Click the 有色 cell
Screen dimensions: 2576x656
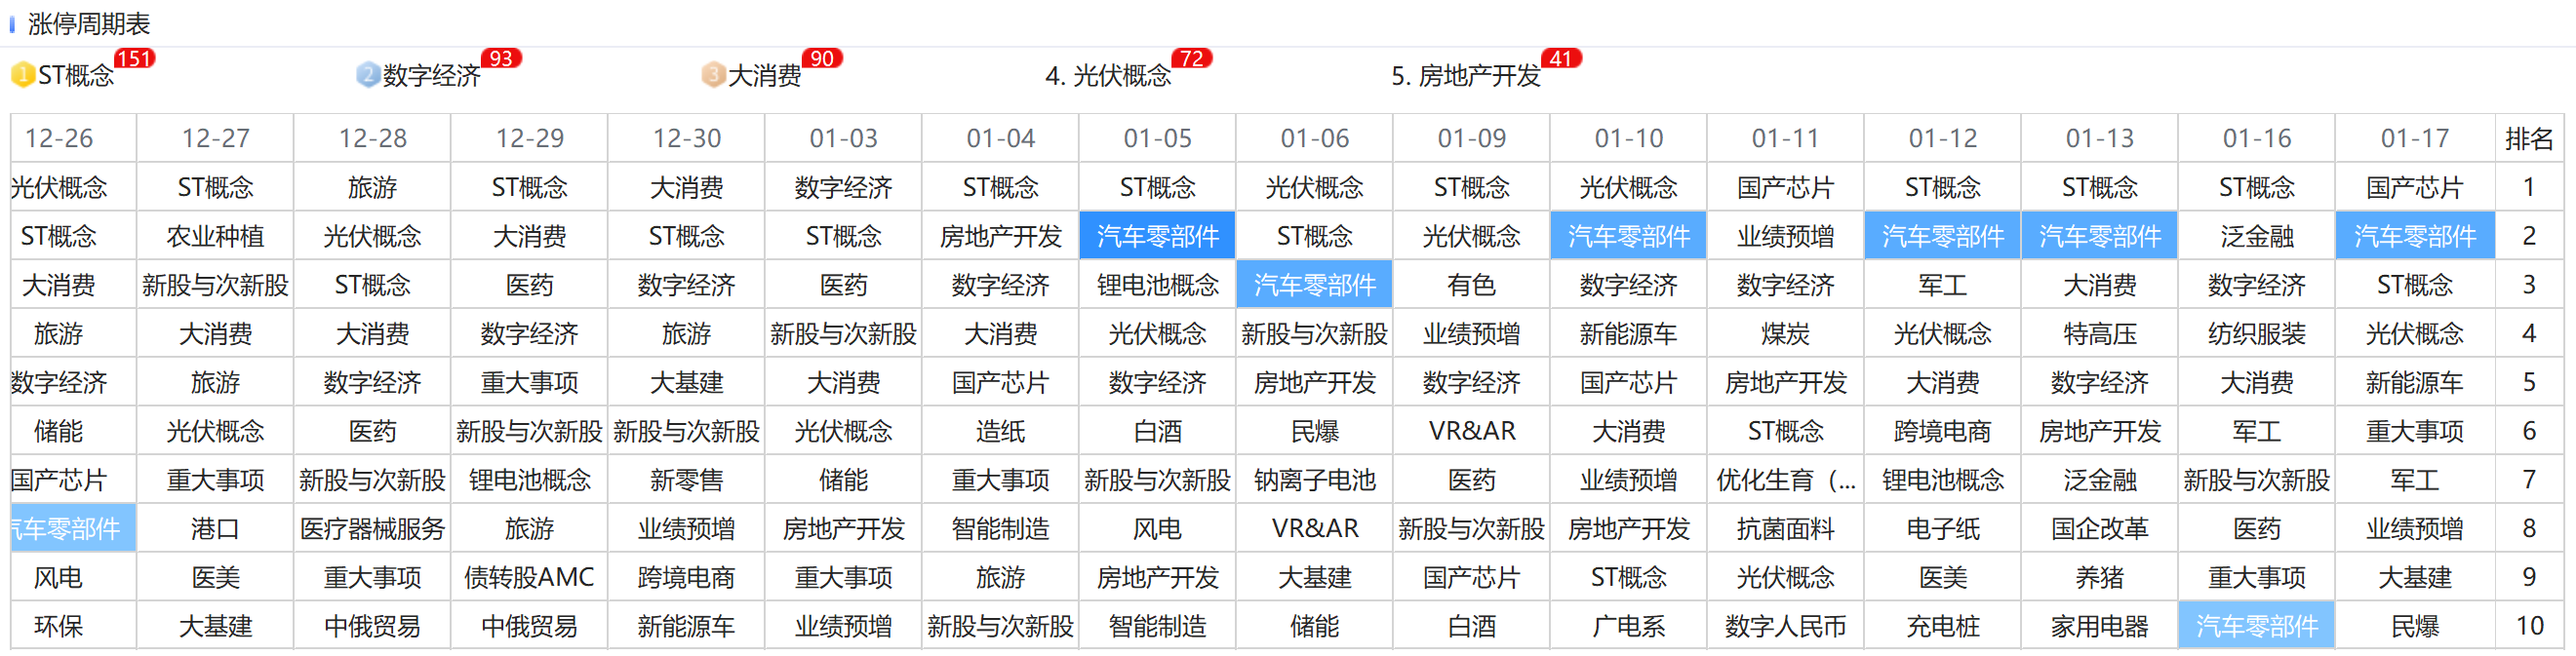tap(1471, 285)
